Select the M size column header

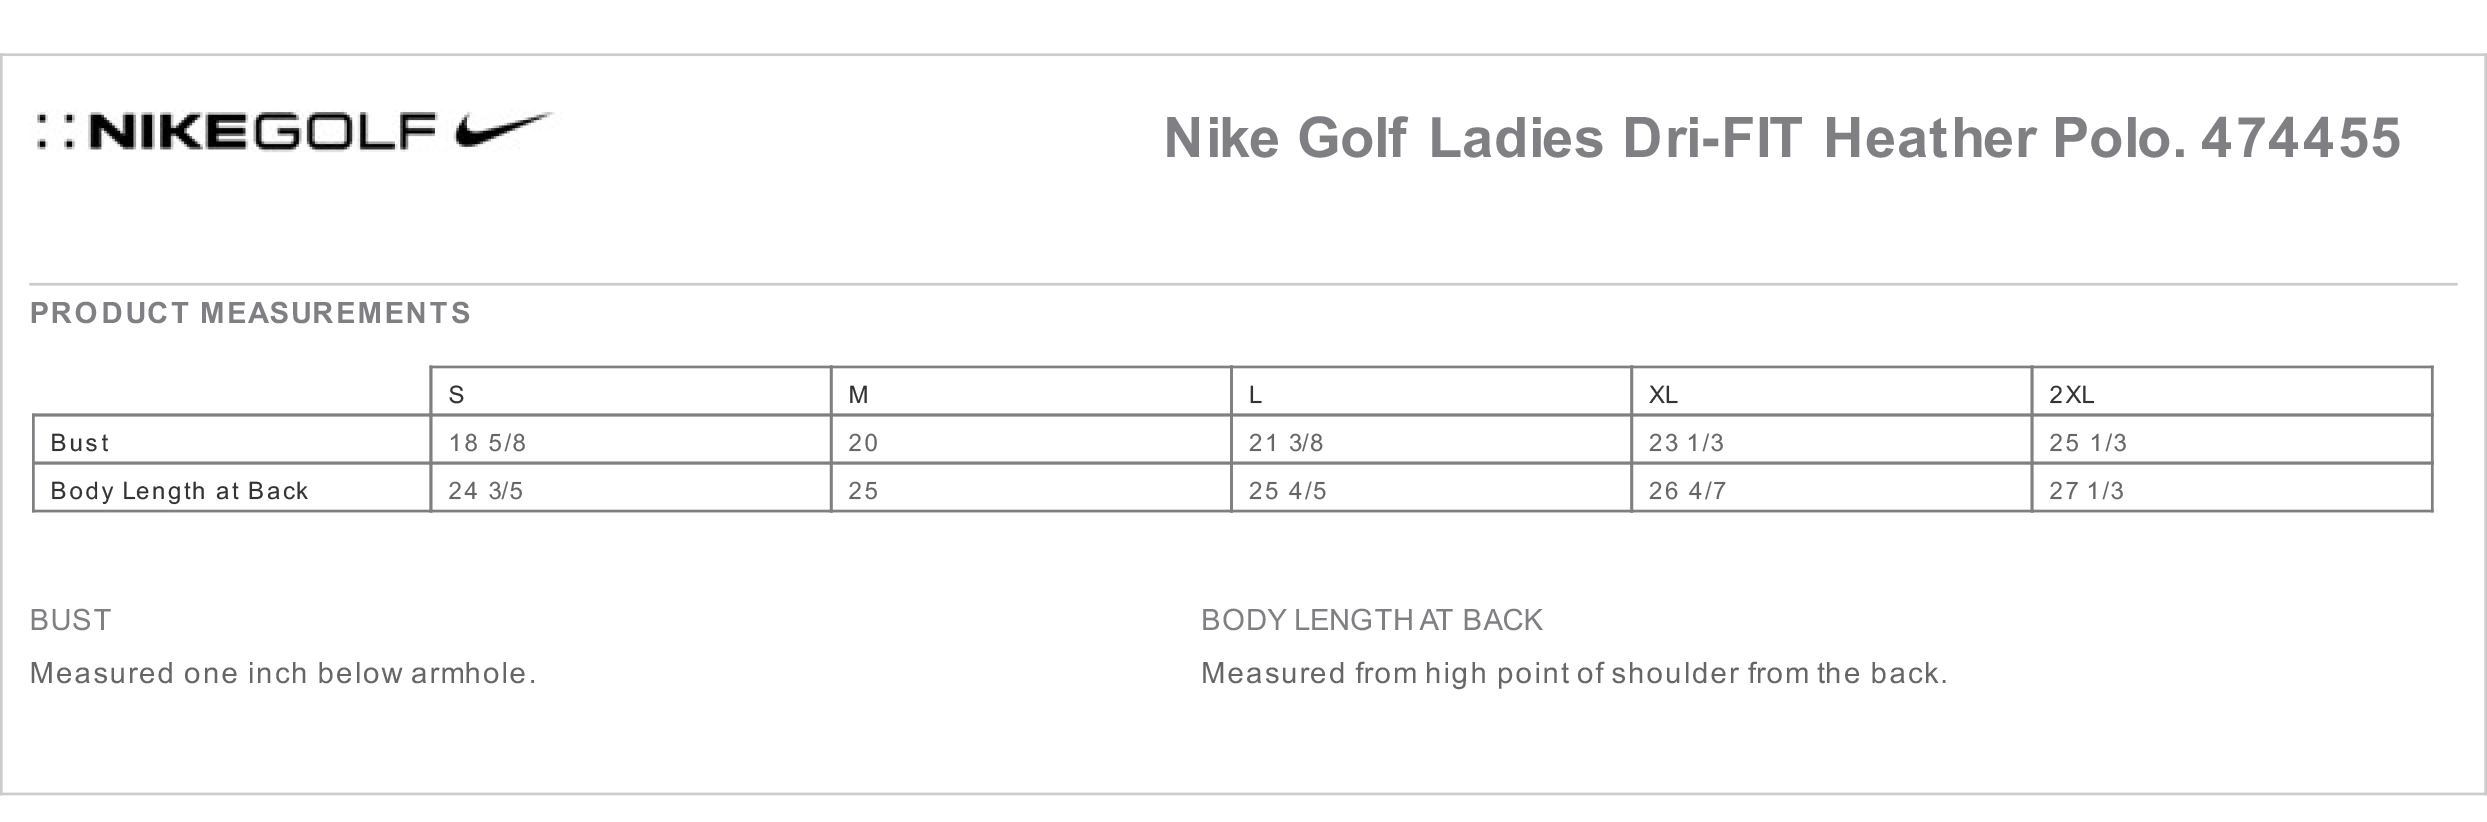click(858, 395)
